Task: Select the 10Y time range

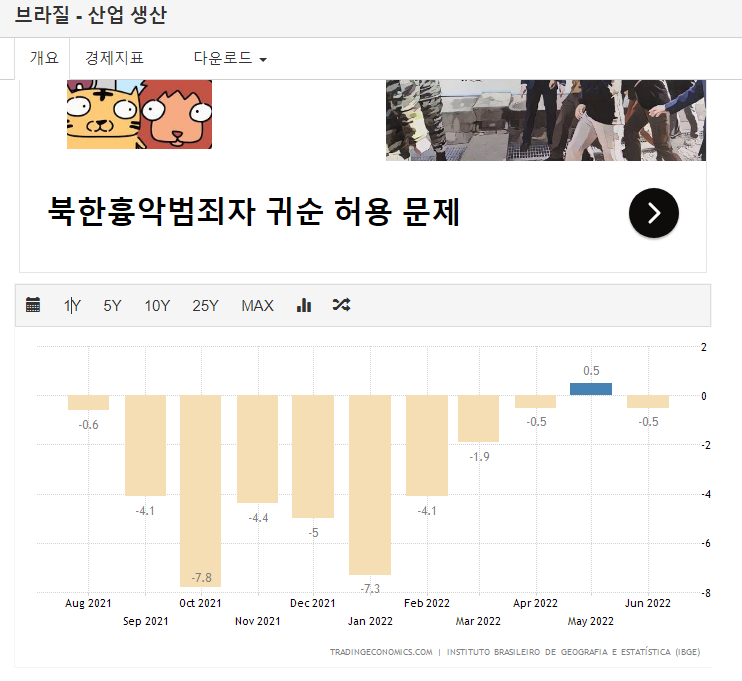Action: [157, 306]
